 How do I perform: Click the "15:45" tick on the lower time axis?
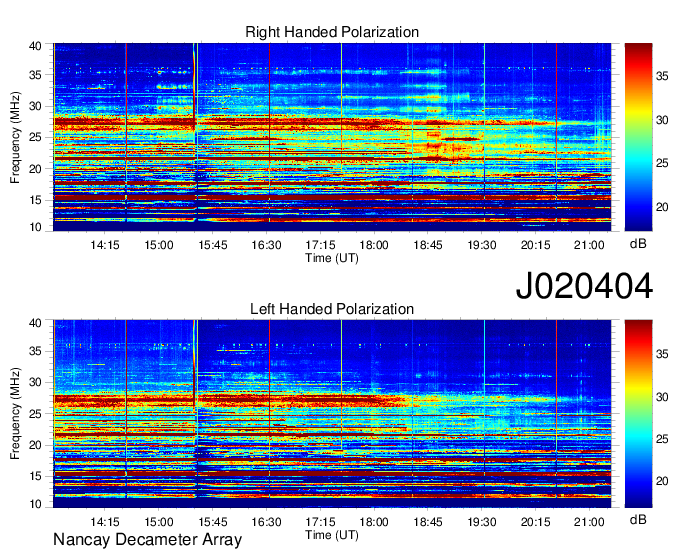tap(212, 522)
